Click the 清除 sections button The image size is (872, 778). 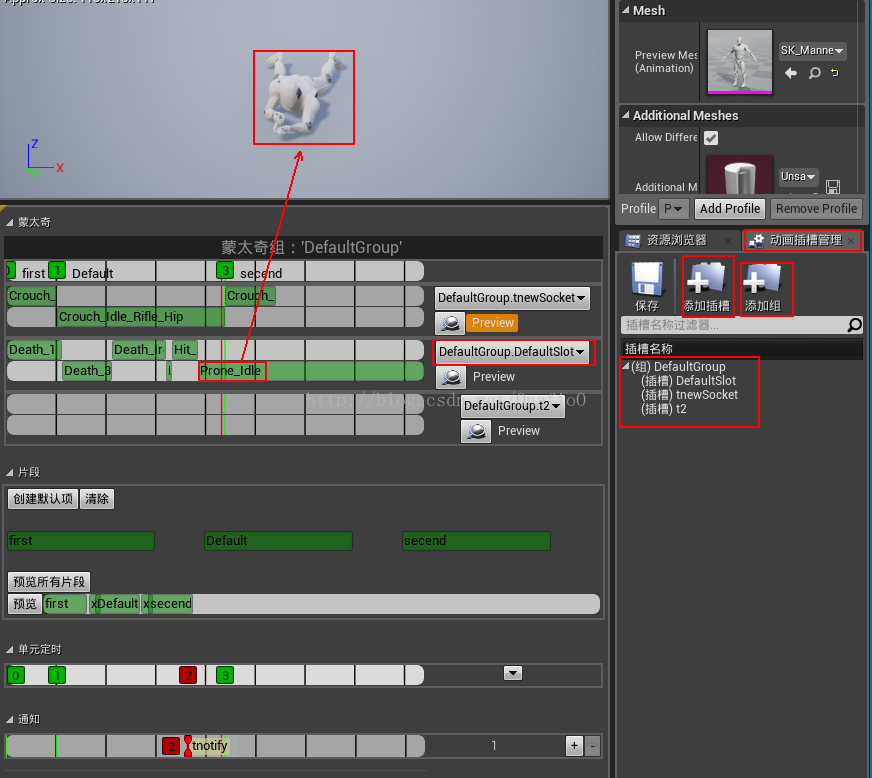(x=97, y=499)
